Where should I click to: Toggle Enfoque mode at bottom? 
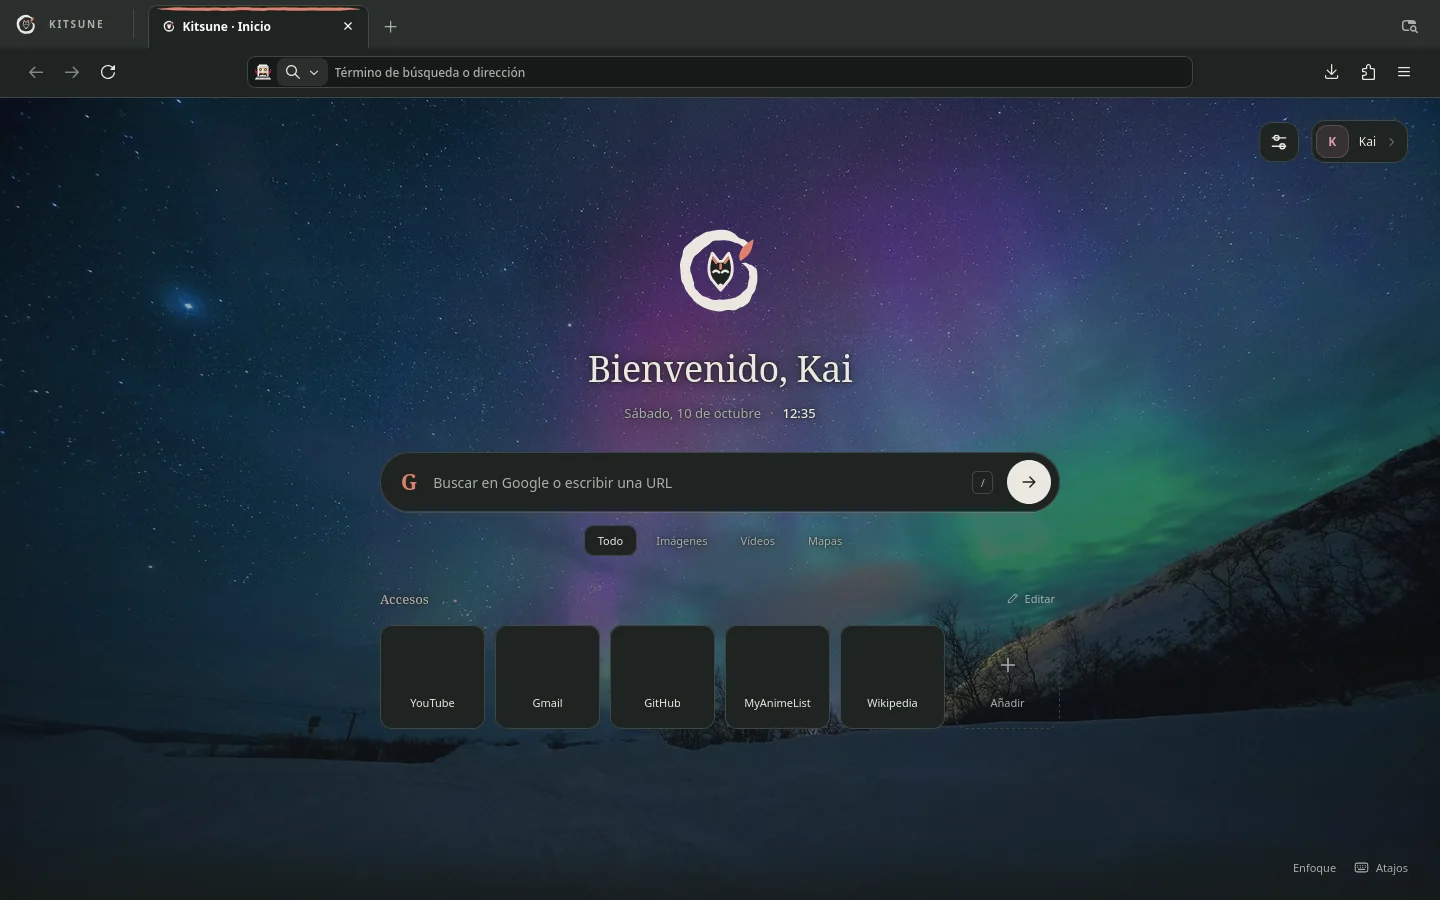(x=1314, y=868)
